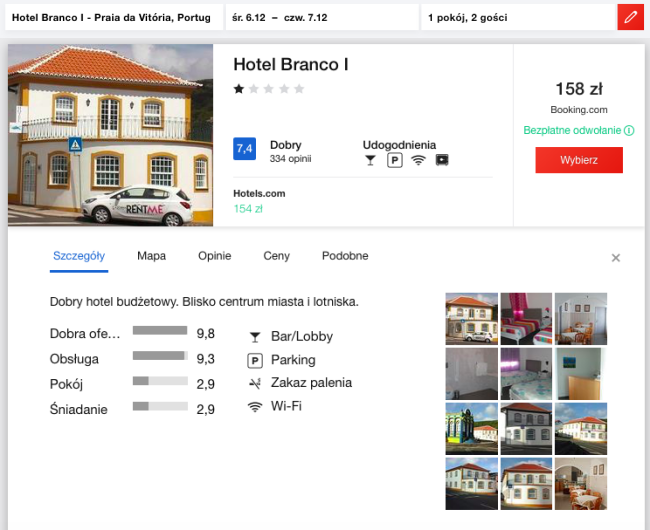Open the Opinie tab

pyautogui.click(x=214, y=256)
